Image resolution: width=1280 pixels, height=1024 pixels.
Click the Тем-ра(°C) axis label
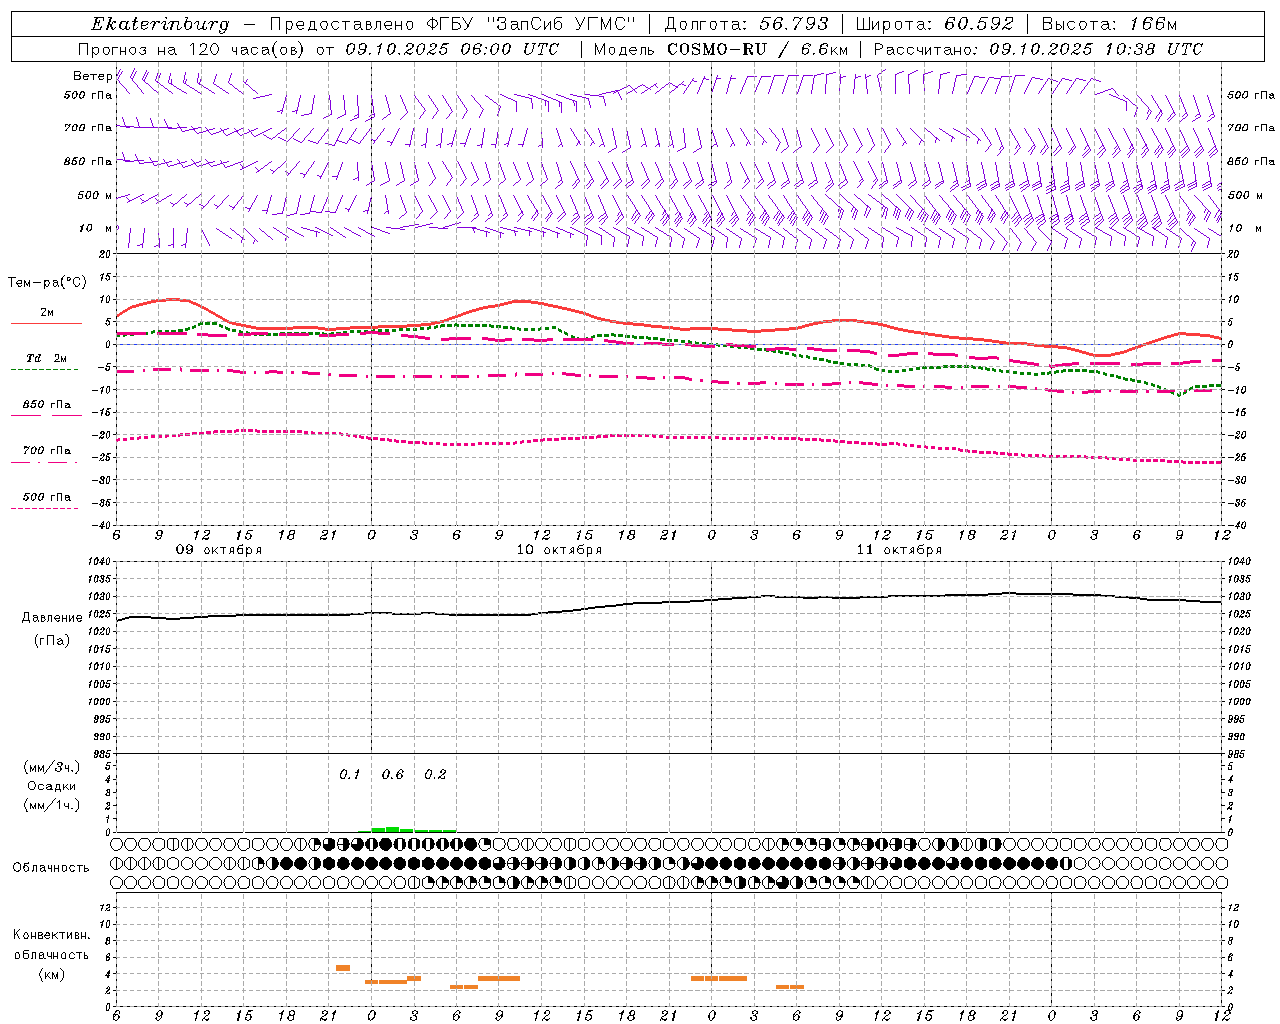[x=47, y=283]
